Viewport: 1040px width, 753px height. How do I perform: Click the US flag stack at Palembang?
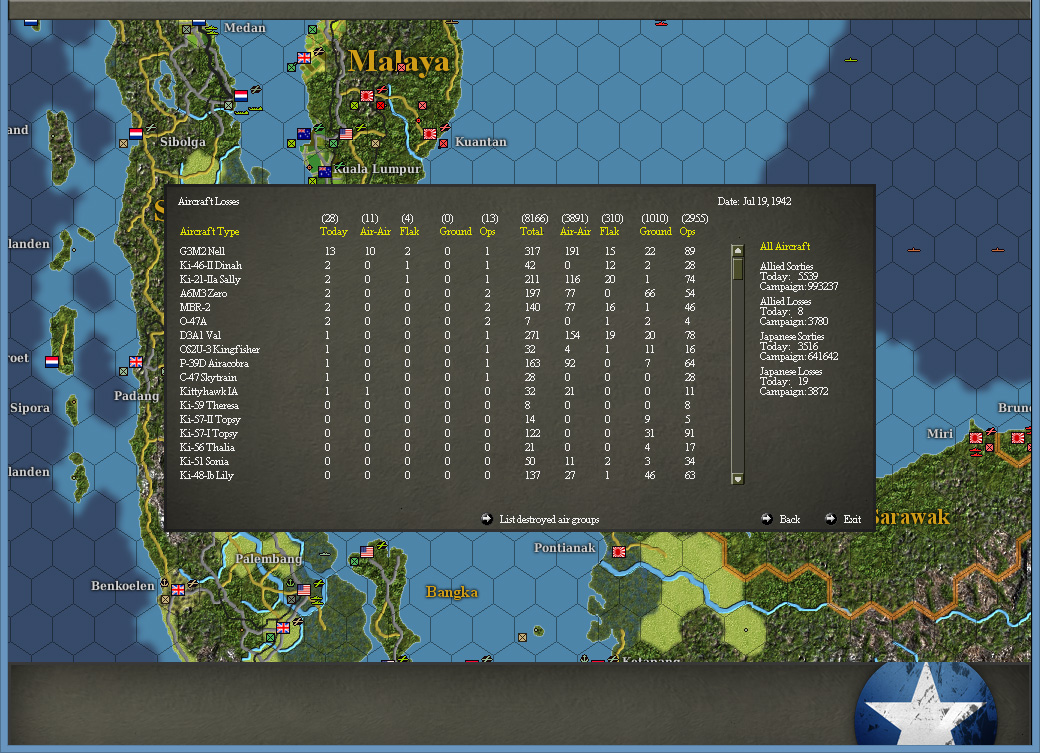(x=303, y=589)
